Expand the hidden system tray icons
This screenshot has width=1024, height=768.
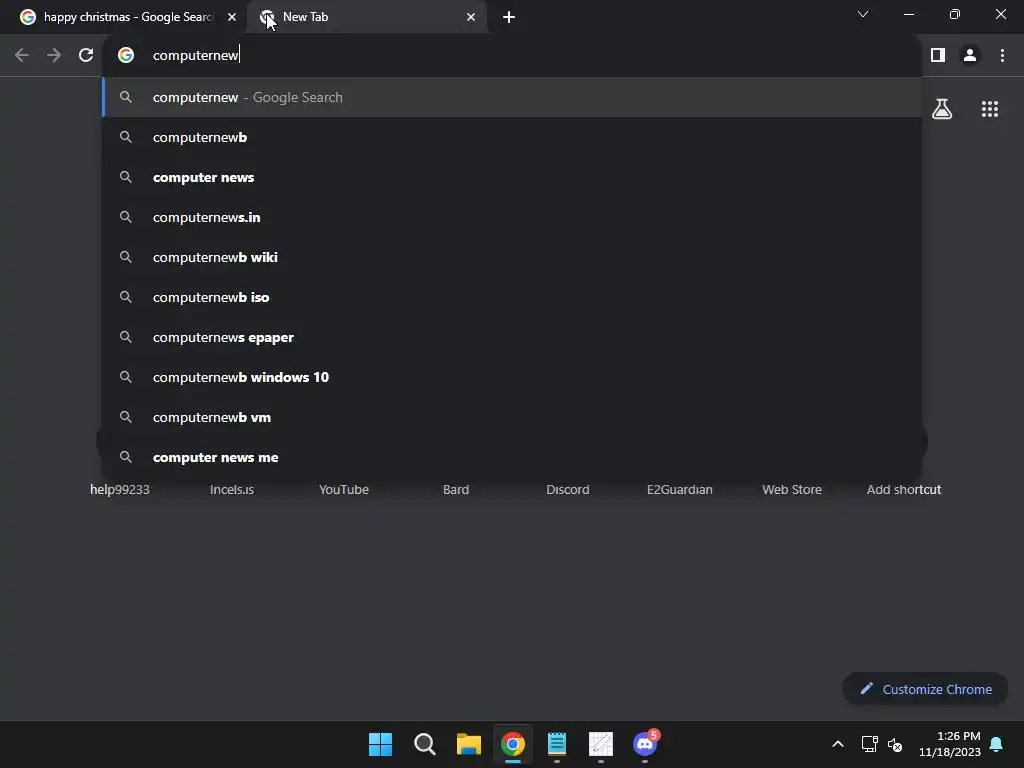pos(838,744)
